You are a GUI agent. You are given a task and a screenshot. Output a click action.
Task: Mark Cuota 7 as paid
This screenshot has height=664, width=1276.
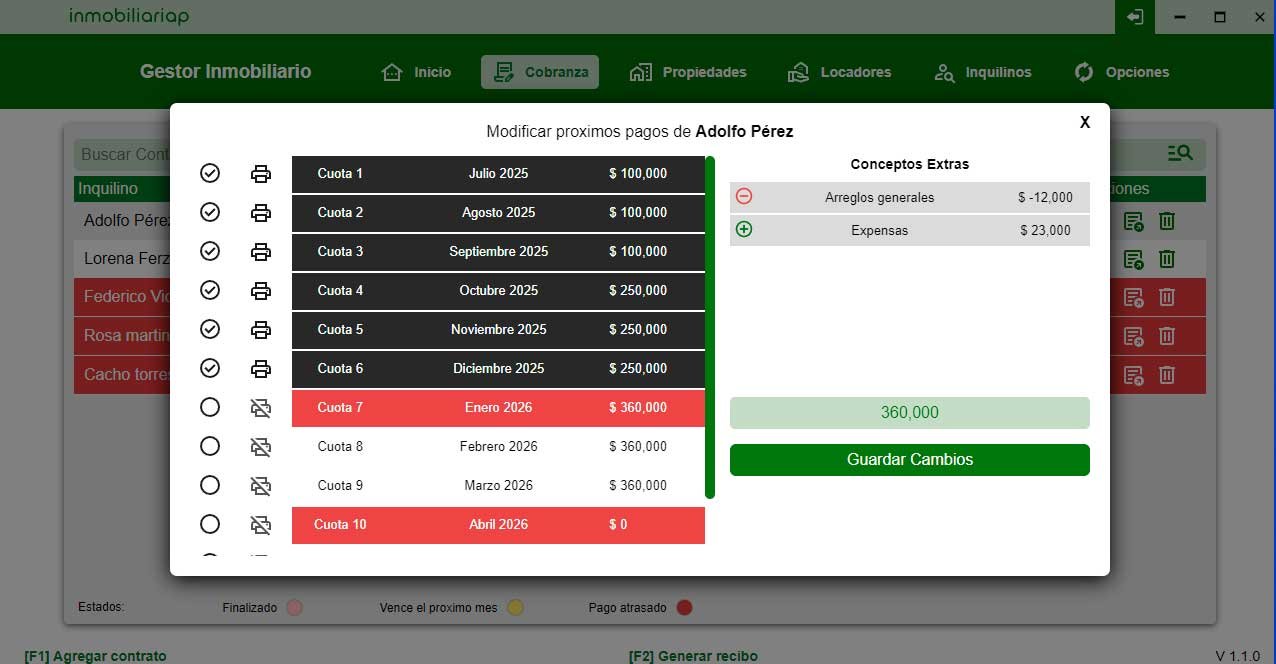(x=210, y=407)
